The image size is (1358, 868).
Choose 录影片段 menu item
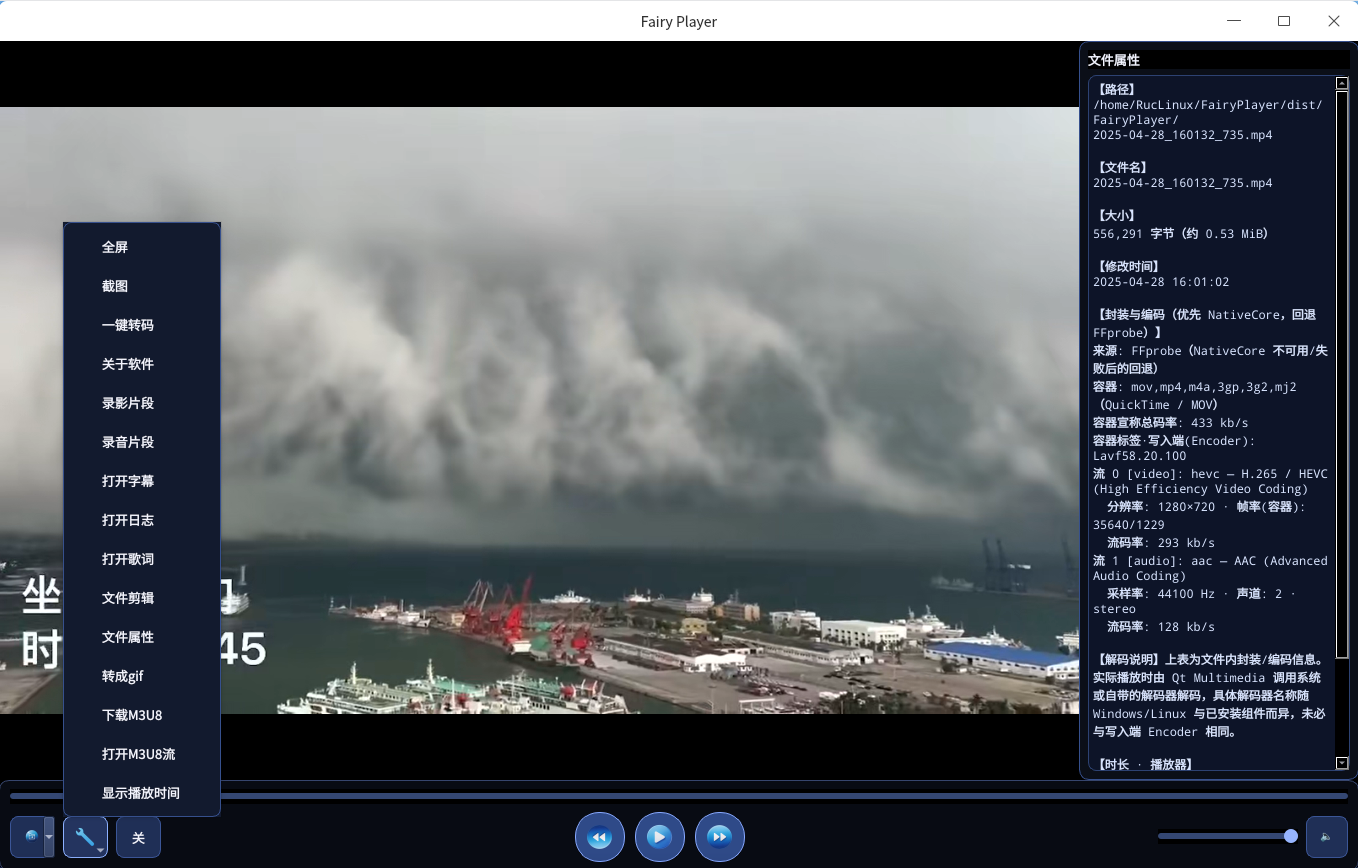142,403
